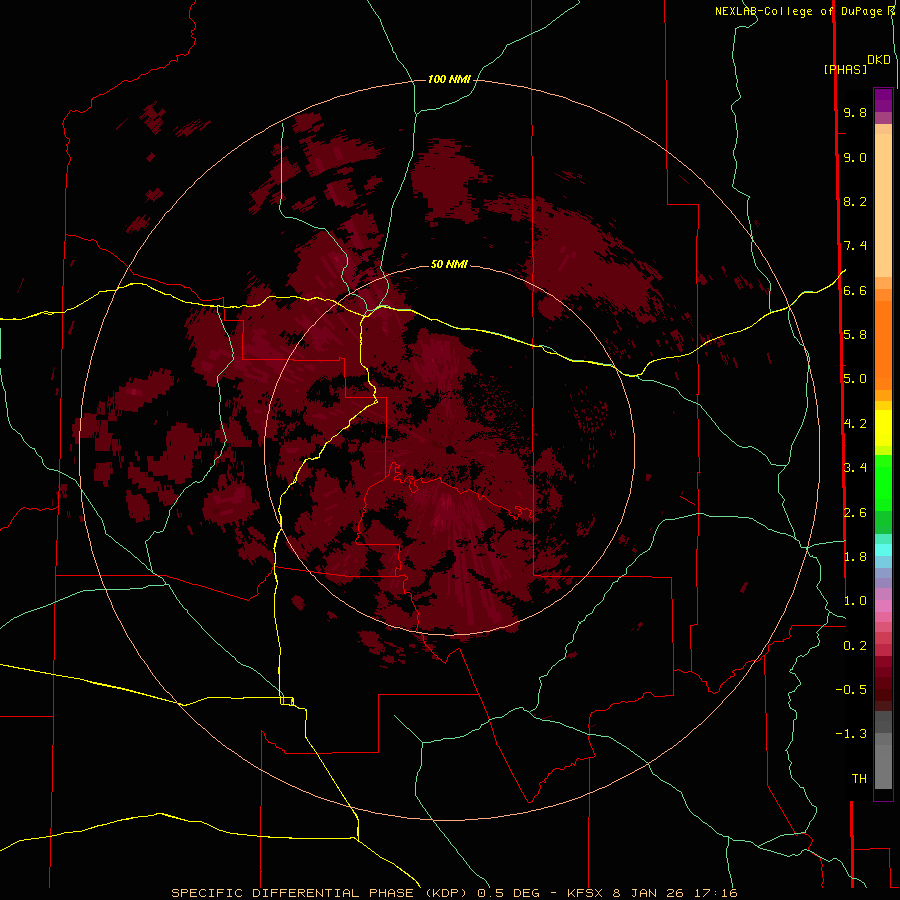
Task: Pick the pink swatch in the color bar
Action: click(x=883, y=606)
